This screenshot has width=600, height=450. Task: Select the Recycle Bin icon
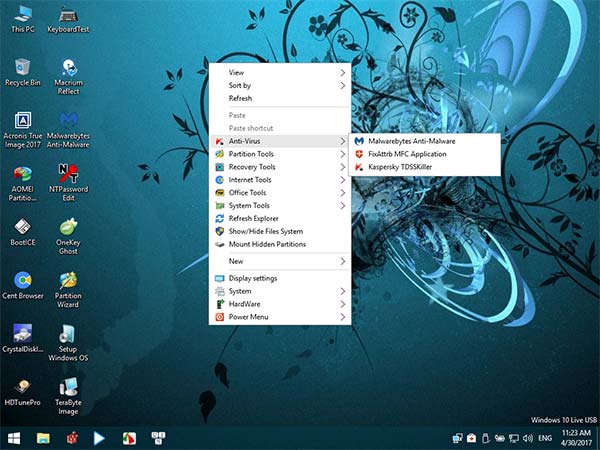point(23,72)
